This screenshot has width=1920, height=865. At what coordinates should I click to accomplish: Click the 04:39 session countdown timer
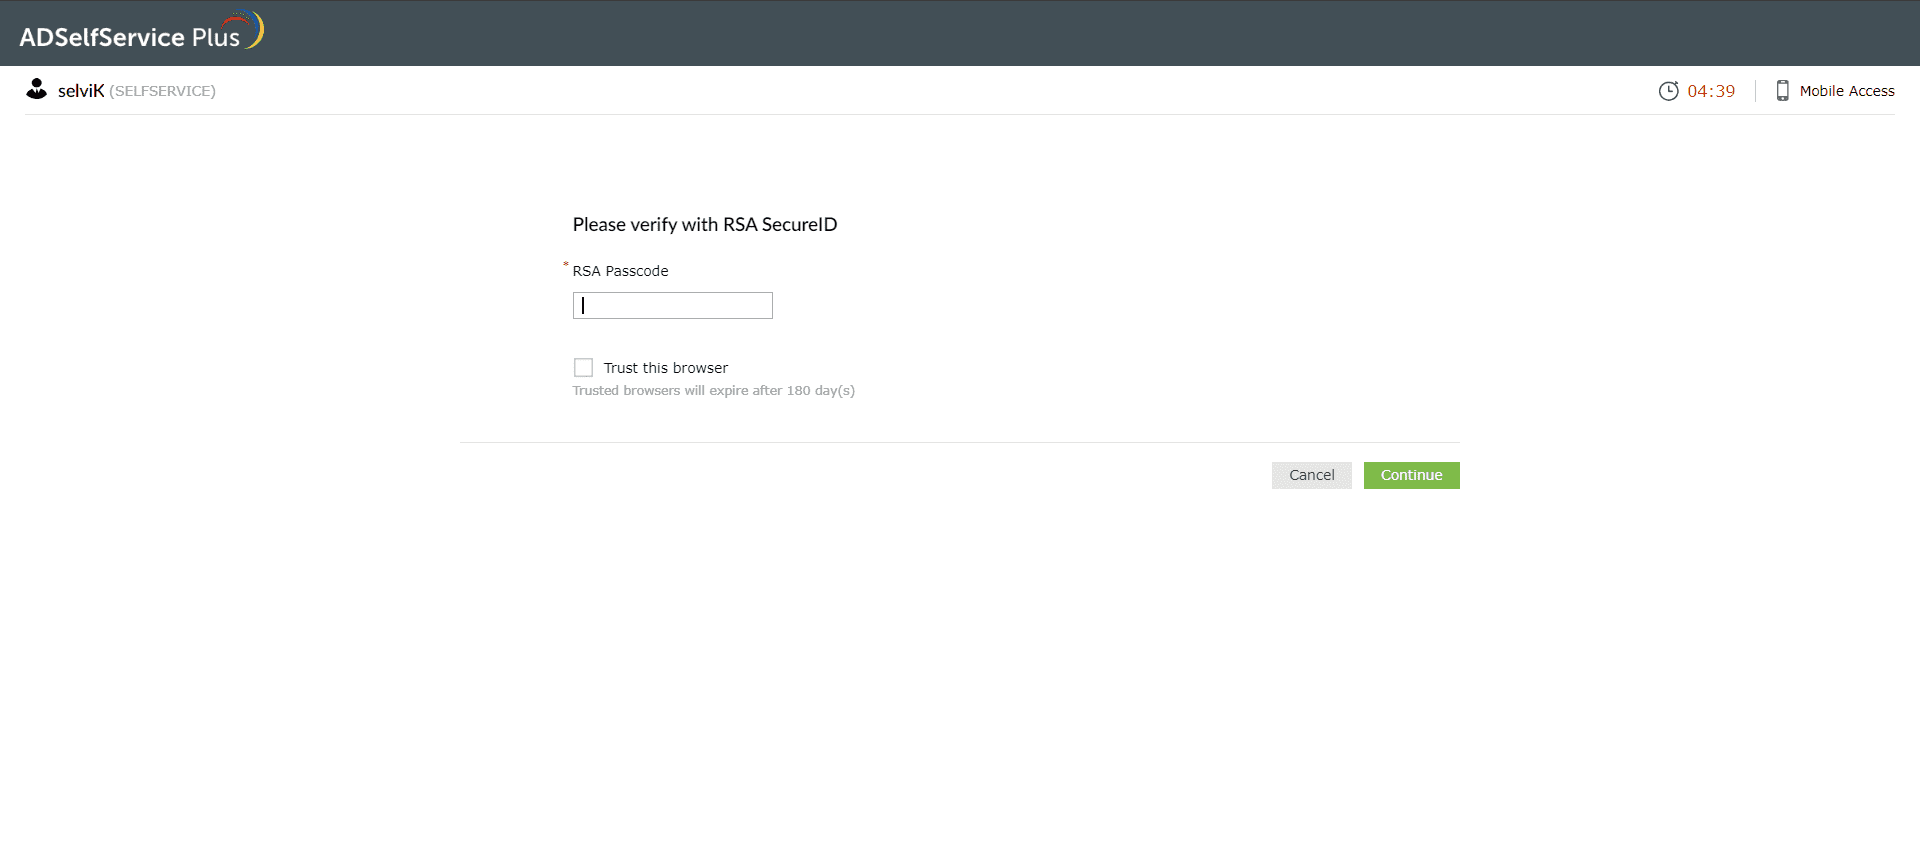tap(1711, 91)
